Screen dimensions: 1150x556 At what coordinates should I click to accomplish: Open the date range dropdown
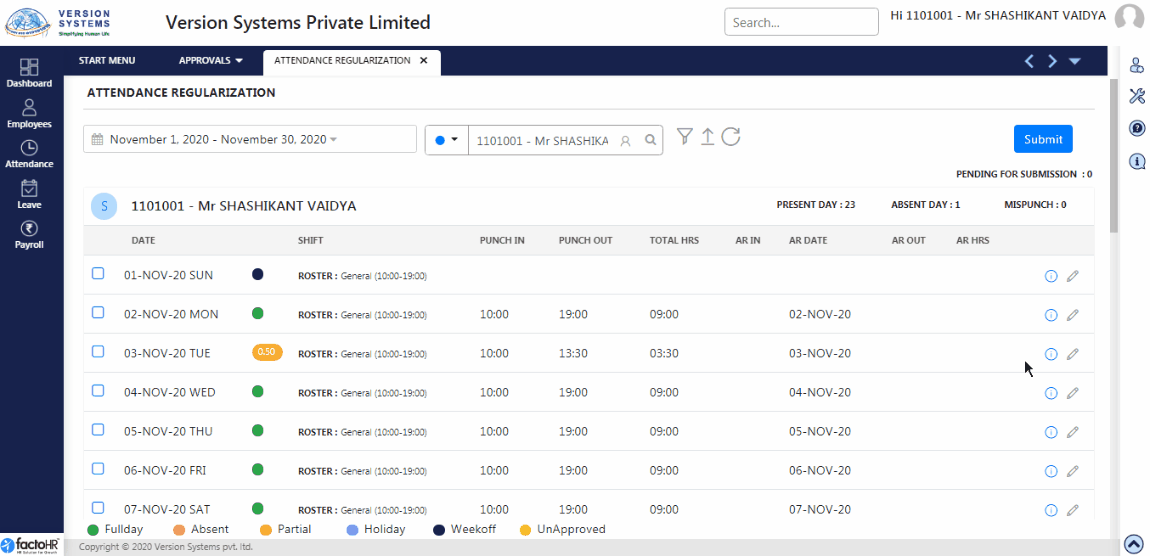(x=250, y=140)
